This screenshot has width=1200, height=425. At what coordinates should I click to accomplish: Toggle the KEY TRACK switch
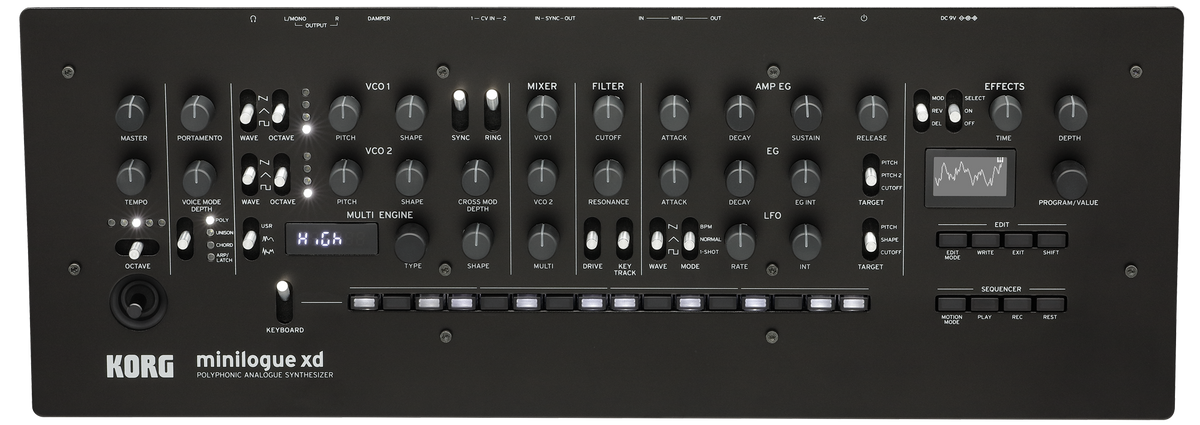624,240
